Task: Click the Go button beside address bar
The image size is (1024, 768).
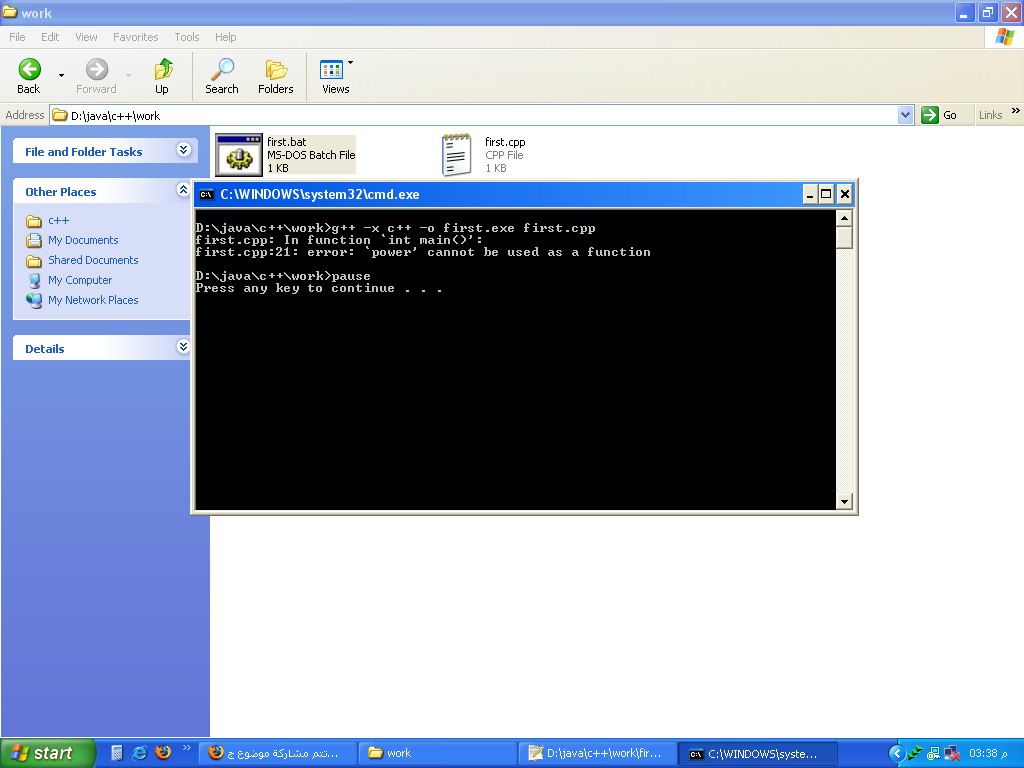Action: pos(939,115)
